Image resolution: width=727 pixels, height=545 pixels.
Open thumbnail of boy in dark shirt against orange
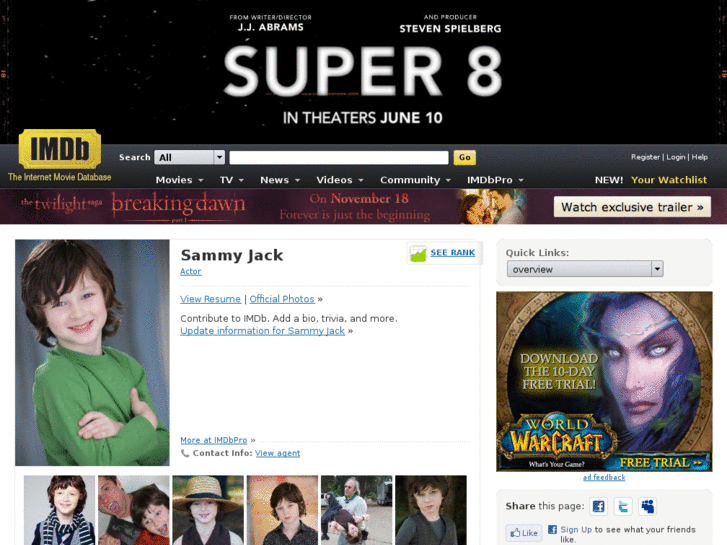click(x=282, y=510)
